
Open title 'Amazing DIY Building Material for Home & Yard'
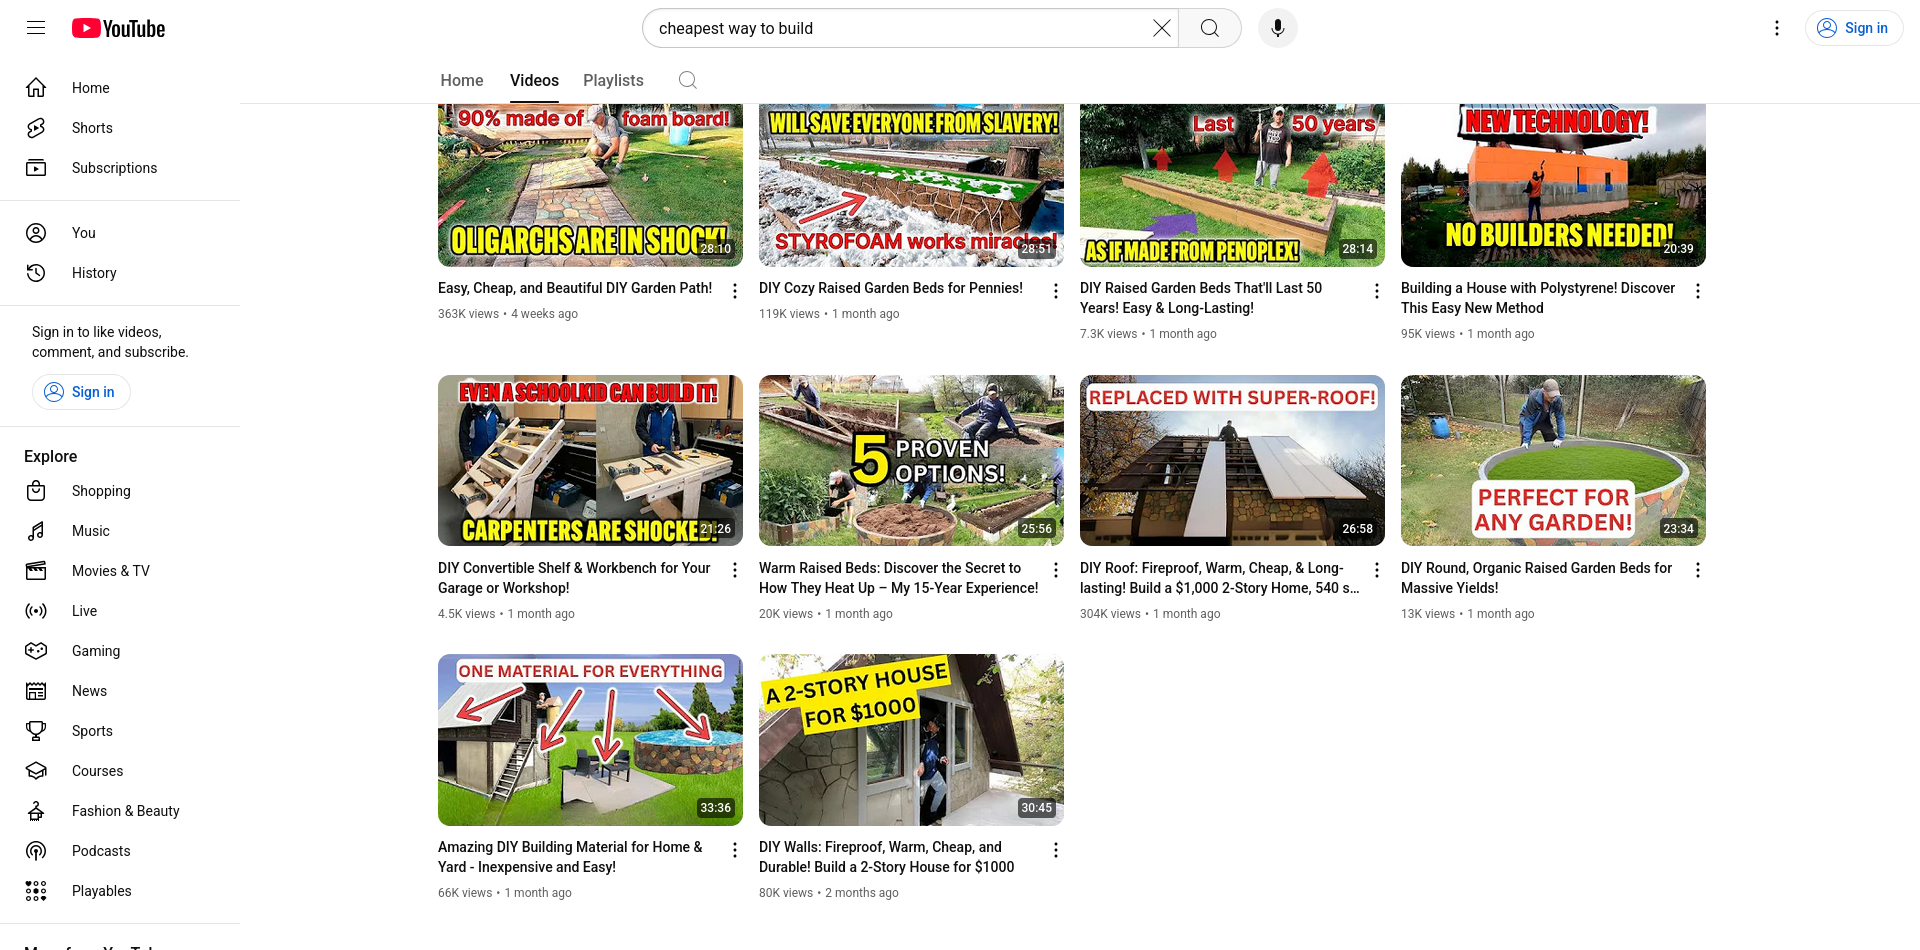pyautogui.click(x=570, y=857)
